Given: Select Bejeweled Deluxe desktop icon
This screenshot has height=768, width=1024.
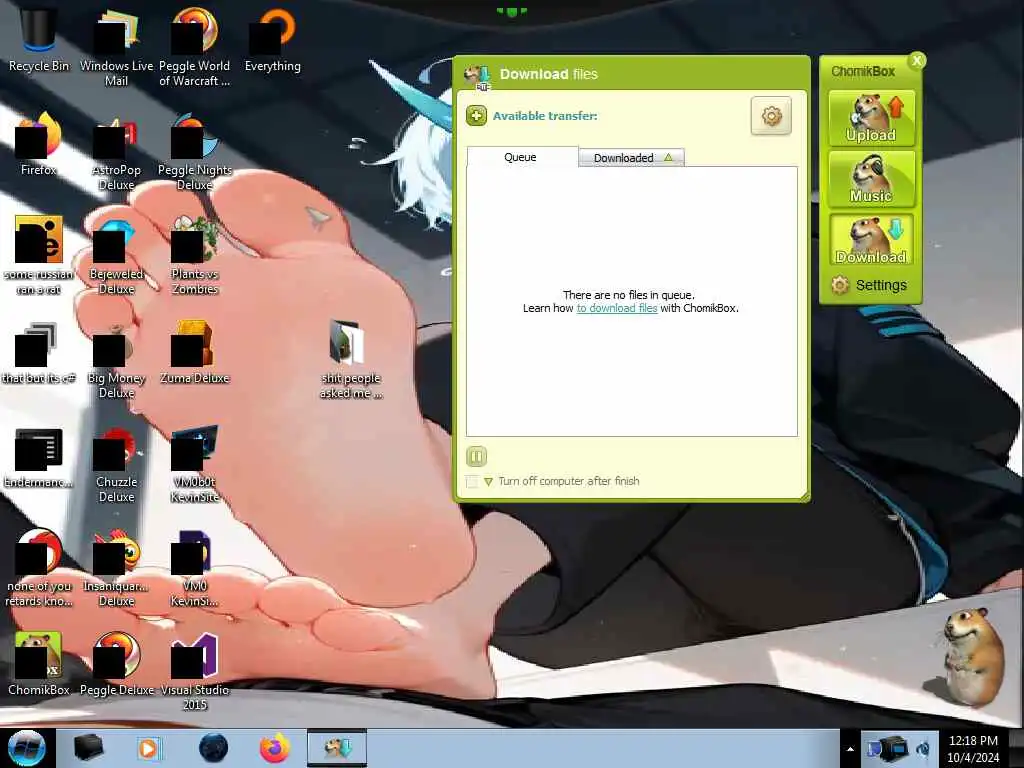Looking at the screenshot, I should click(x=116, y=255).
